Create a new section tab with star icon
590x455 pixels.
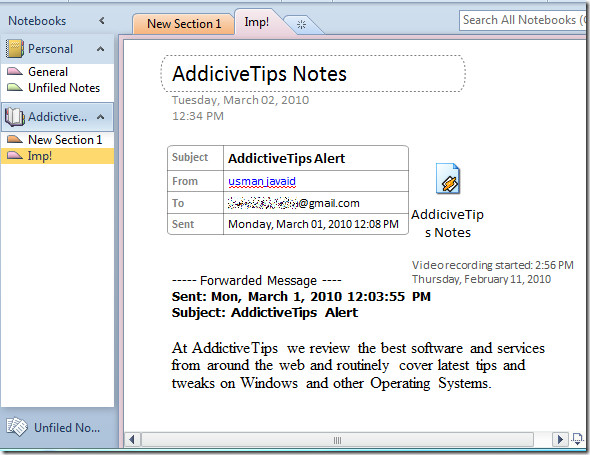point(301,25)
